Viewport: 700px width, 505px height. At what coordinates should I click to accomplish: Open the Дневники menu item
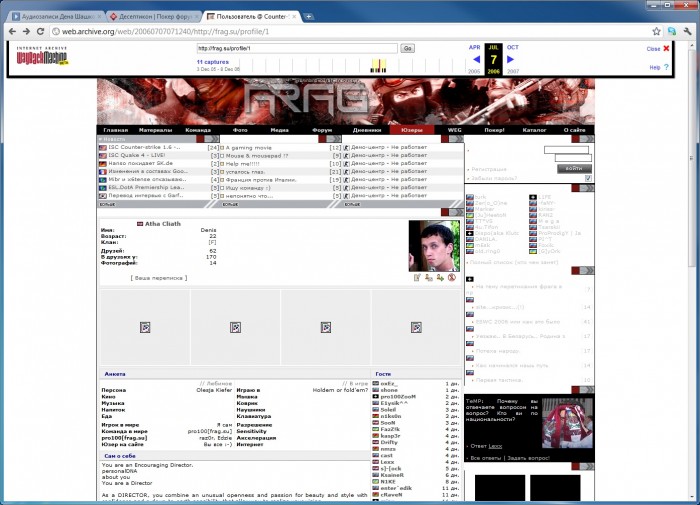tap(367, 130)
